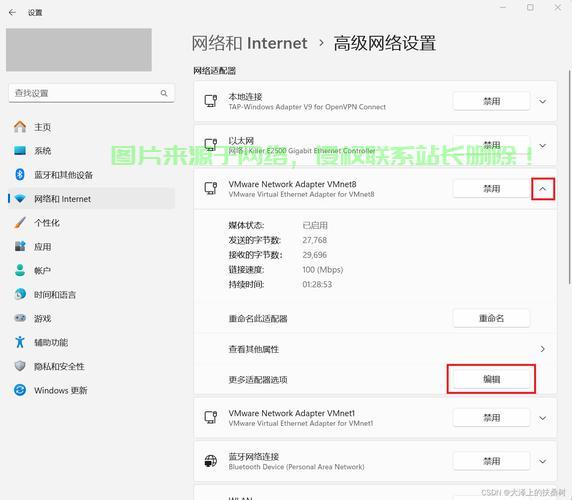
Task: Disable the VMnet8 adapter
Action: point(491,189)
